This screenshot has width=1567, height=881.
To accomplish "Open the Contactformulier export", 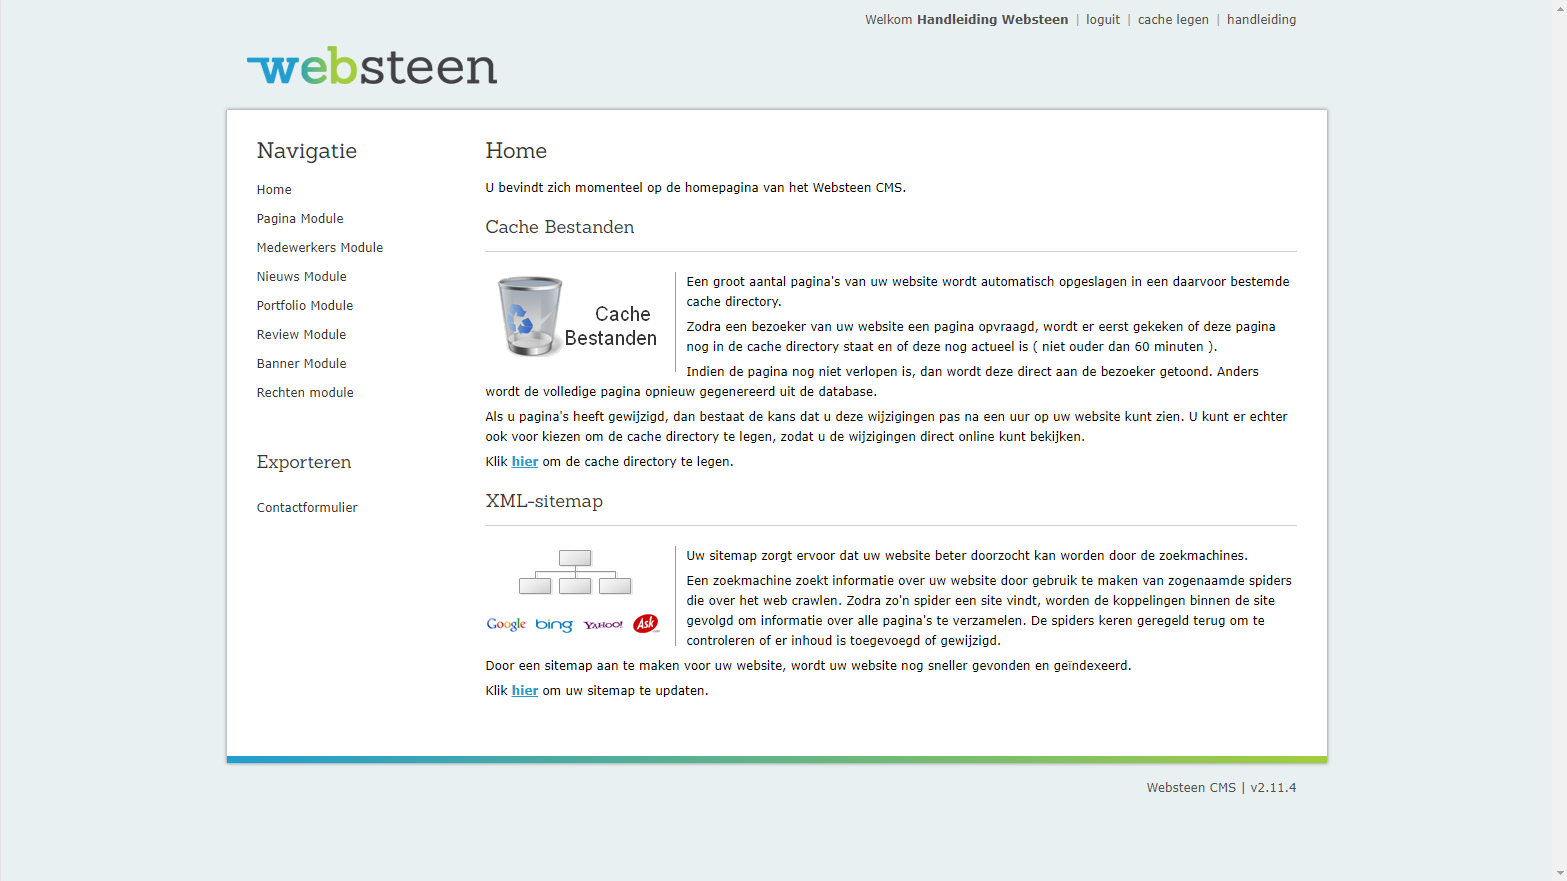I will 307,508.
